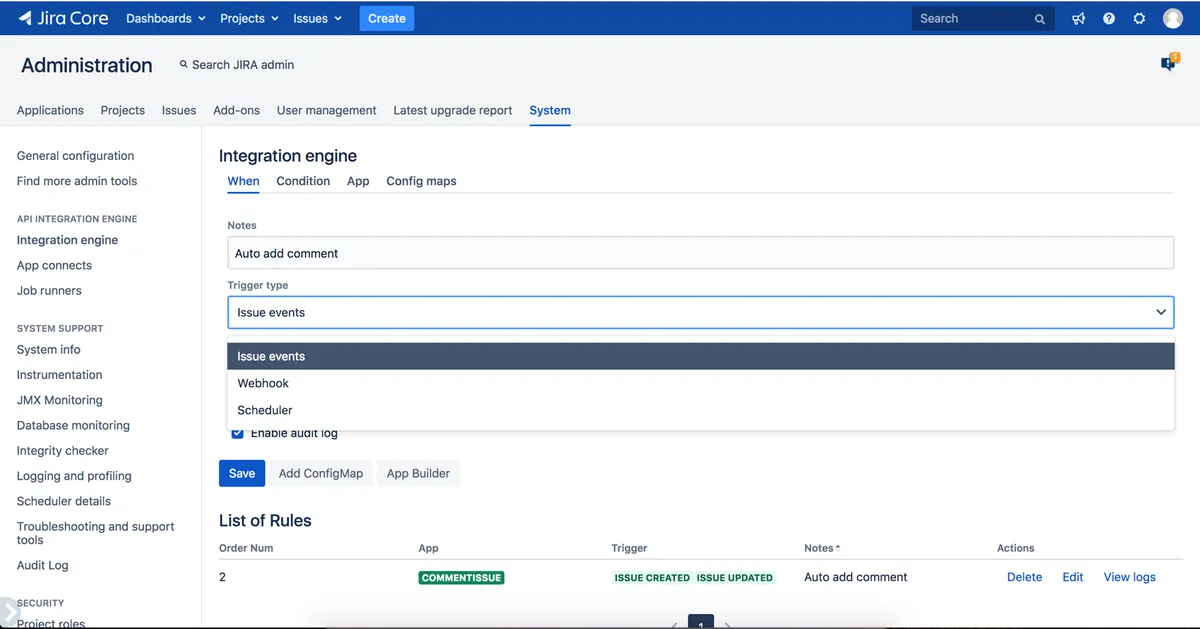Open System info in sidebar
The width and height of the screenshot is (1200, 629).
pos(49,350)
